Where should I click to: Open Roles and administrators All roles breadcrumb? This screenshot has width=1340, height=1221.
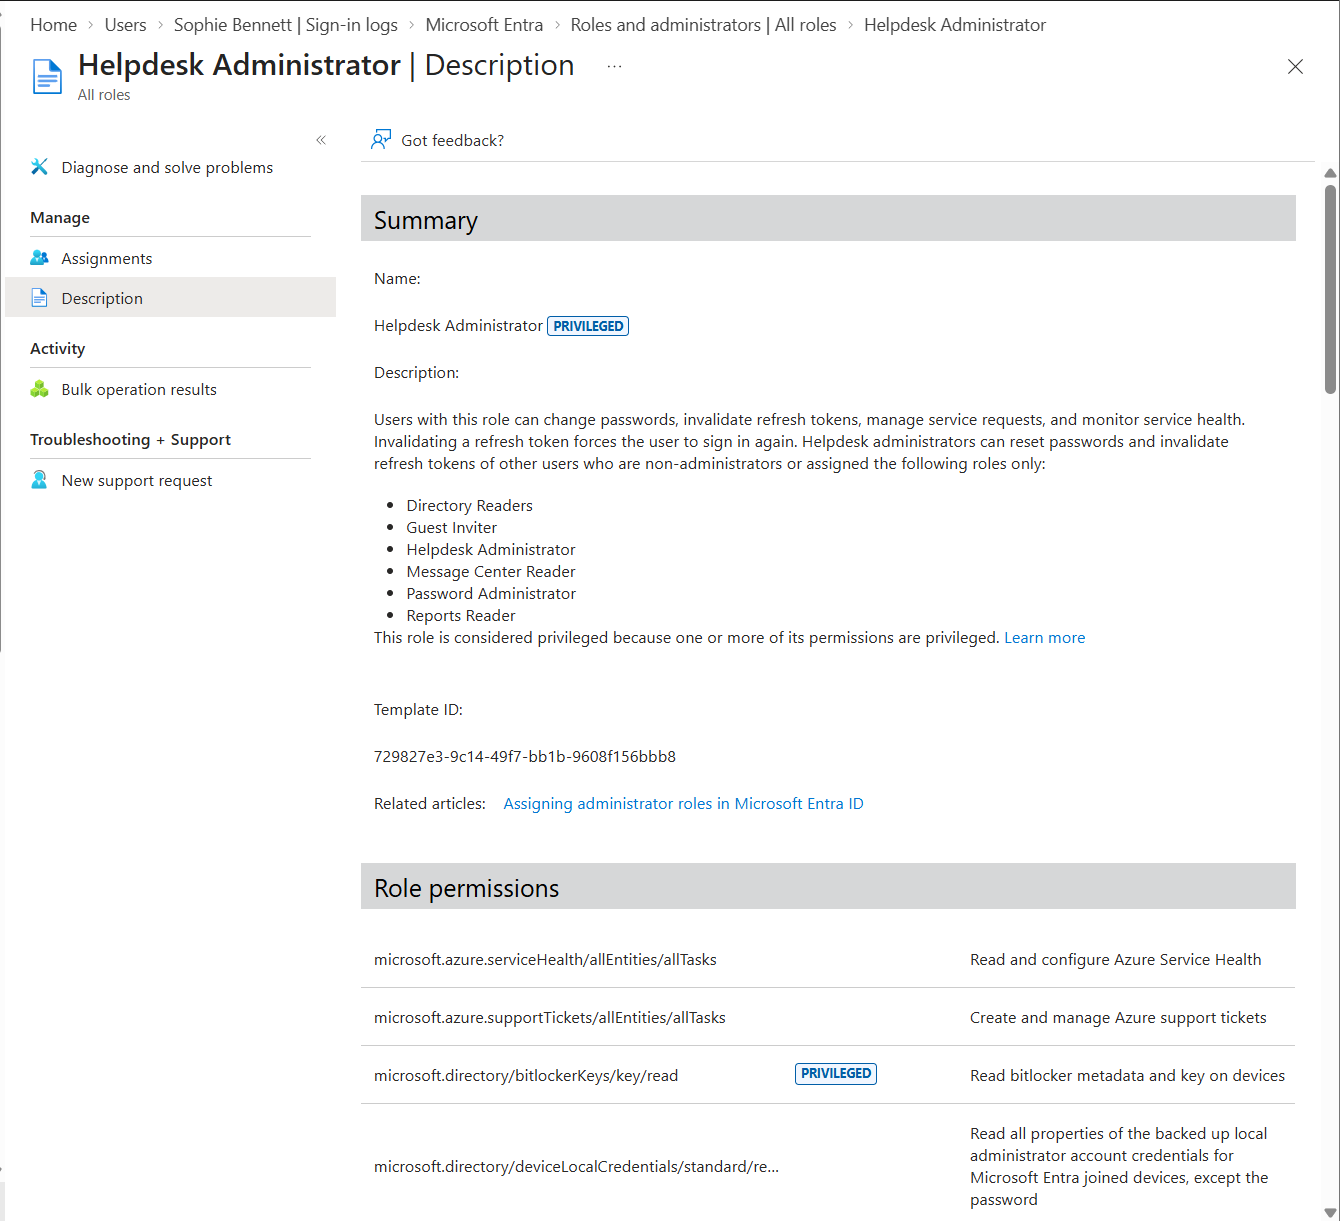coord(703,25)
